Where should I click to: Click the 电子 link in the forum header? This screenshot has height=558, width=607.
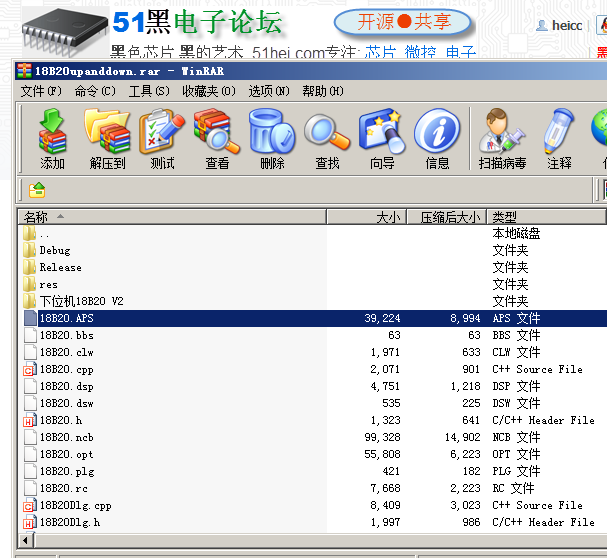461,52
